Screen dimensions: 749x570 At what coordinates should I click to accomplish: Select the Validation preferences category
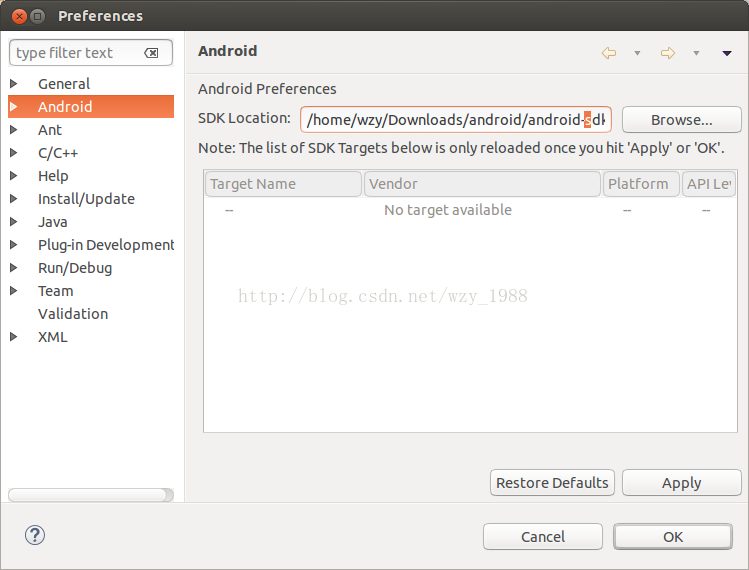(x=73, y=313)
